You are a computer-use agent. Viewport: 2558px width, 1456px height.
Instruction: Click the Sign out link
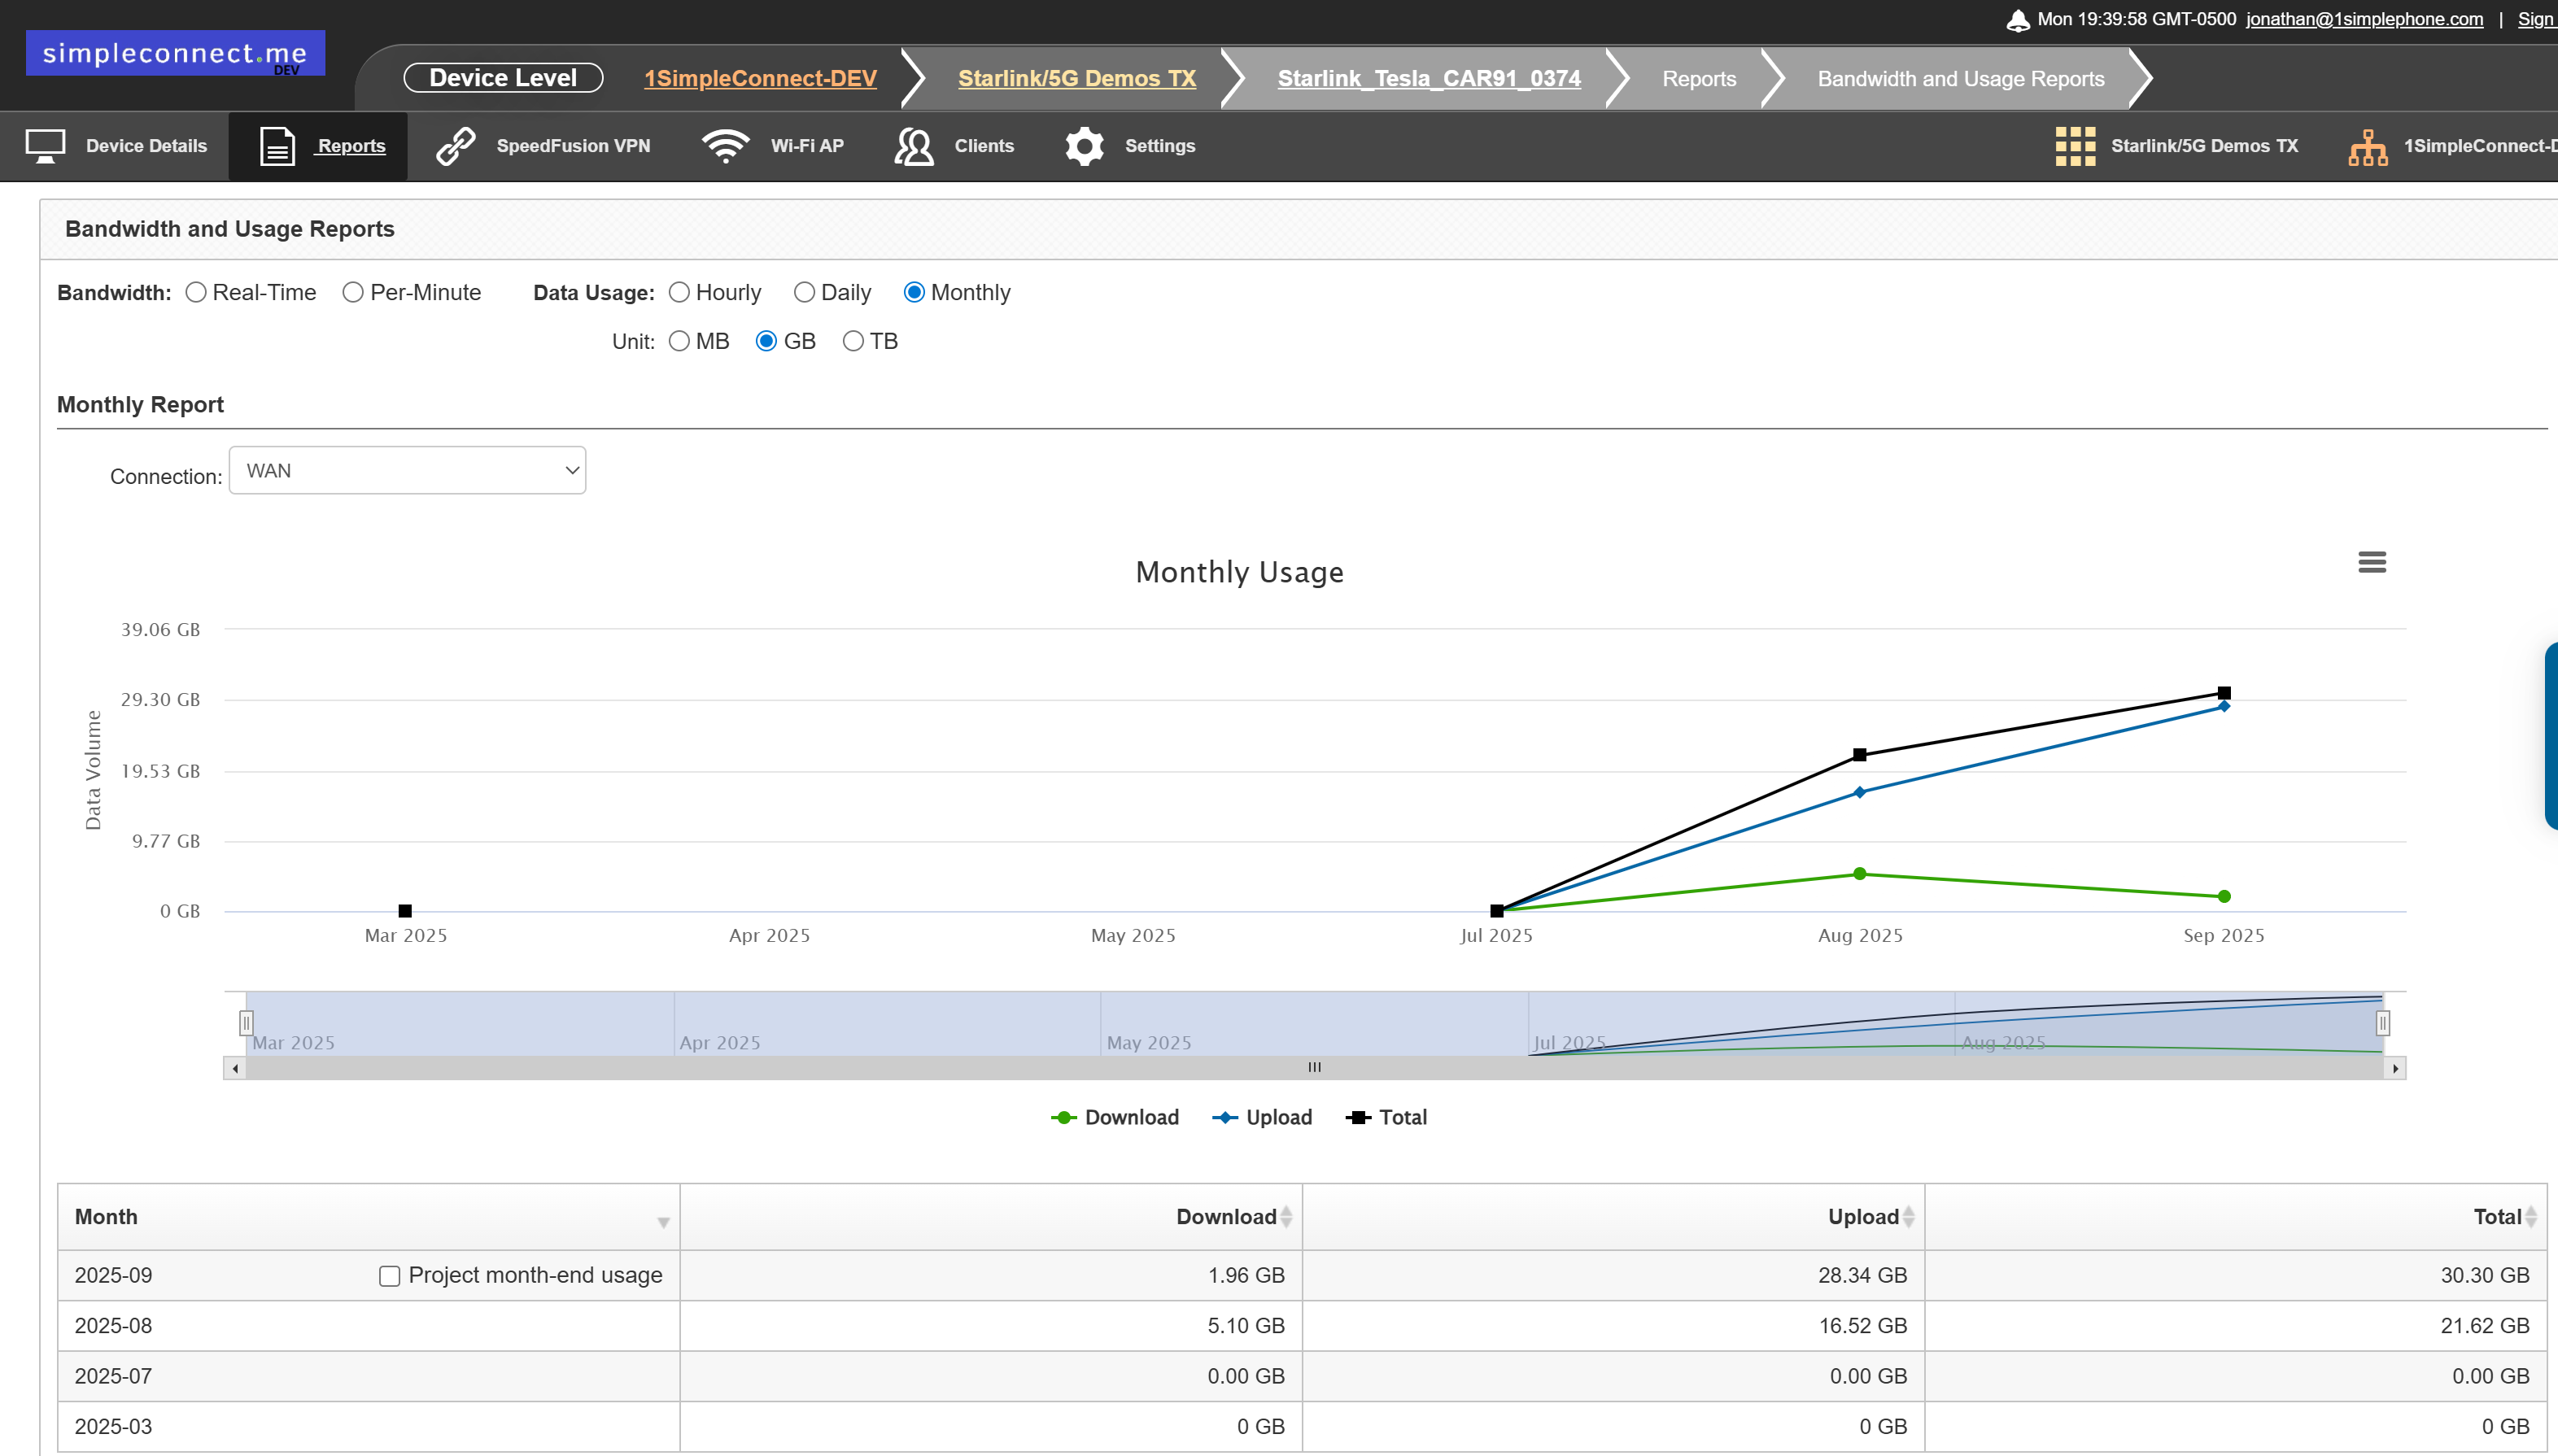click(2537, 19)
